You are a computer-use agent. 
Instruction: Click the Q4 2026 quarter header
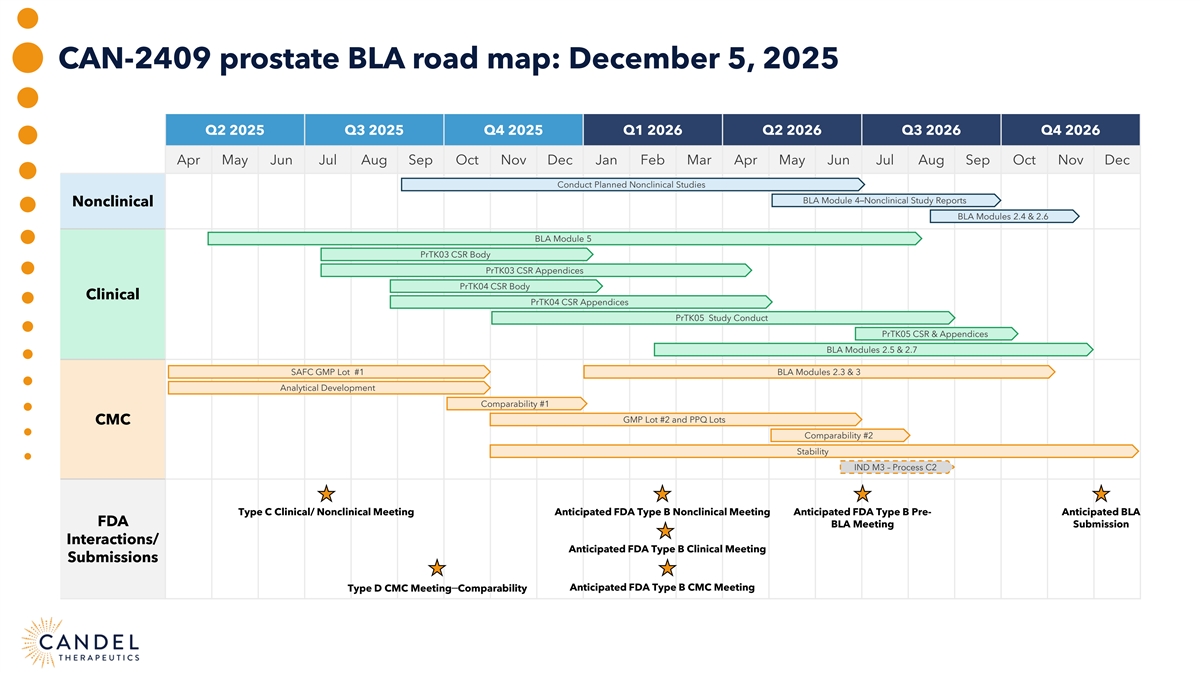point(1070,130)
